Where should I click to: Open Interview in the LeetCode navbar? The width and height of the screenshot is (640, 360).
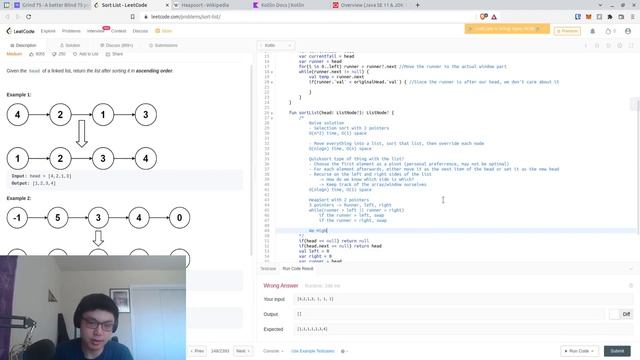pyautogui.click(x=96, y=31)
